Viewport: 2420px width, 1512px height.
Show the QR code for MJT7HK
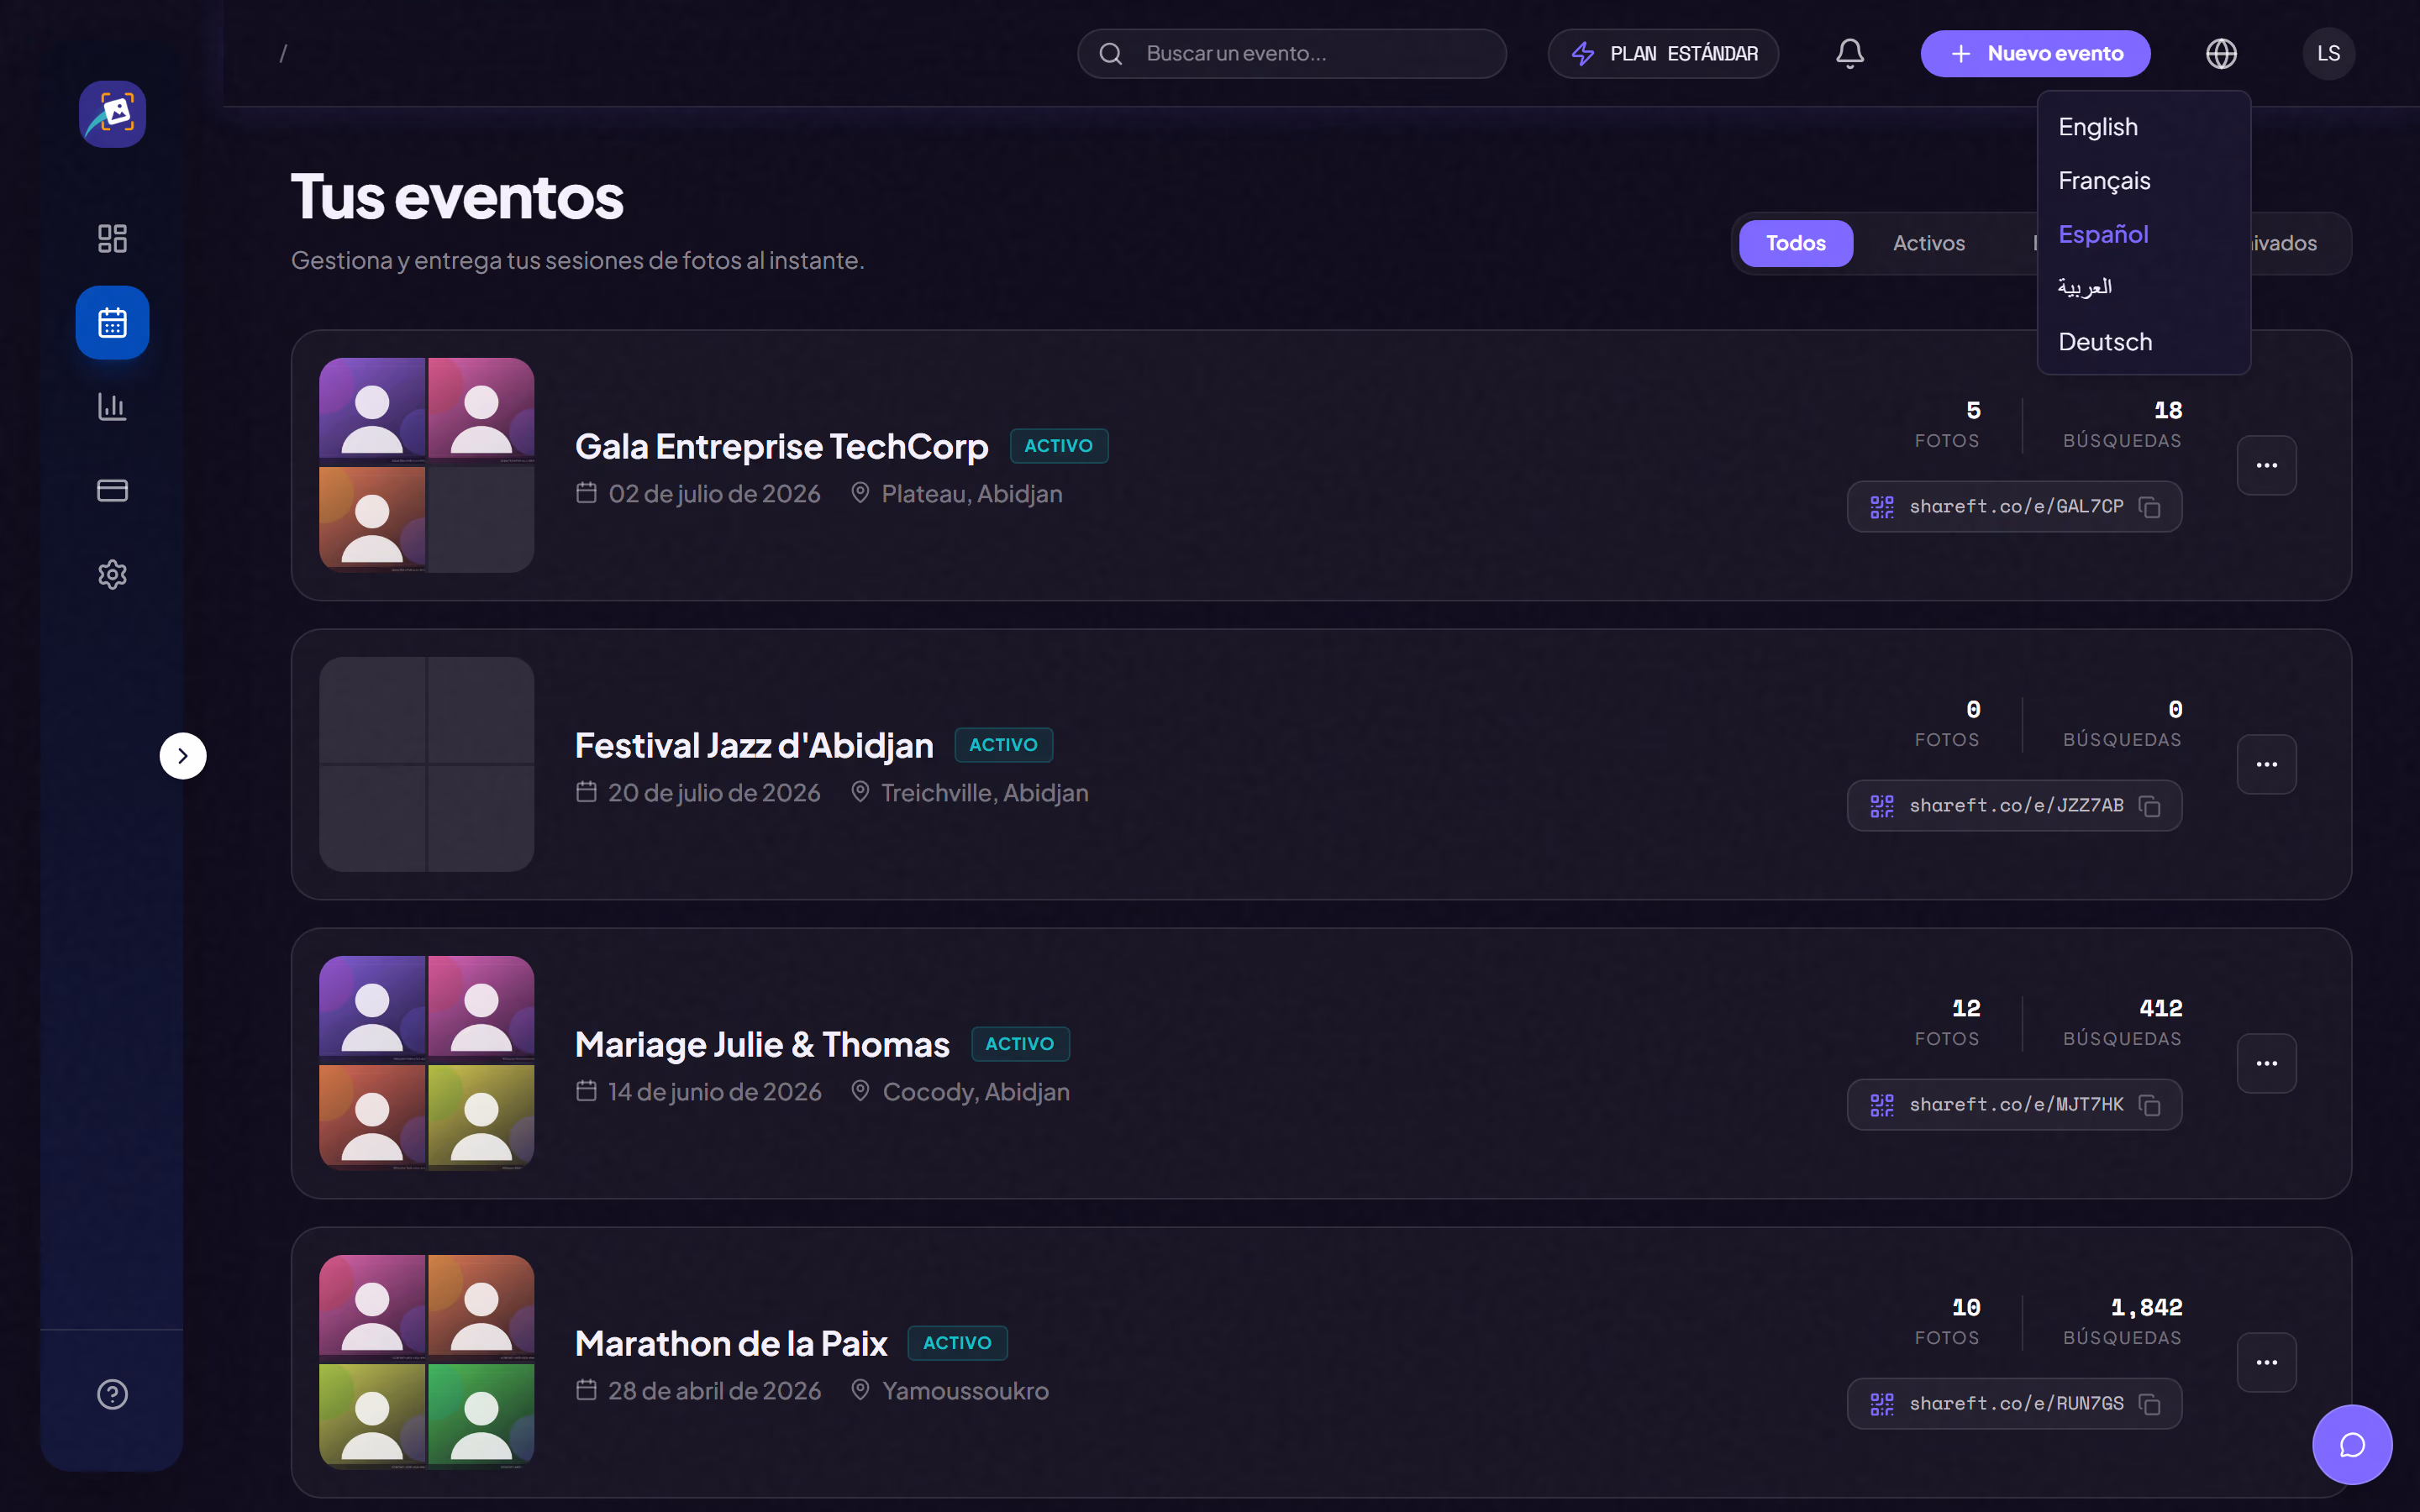pos(1881,1105)
